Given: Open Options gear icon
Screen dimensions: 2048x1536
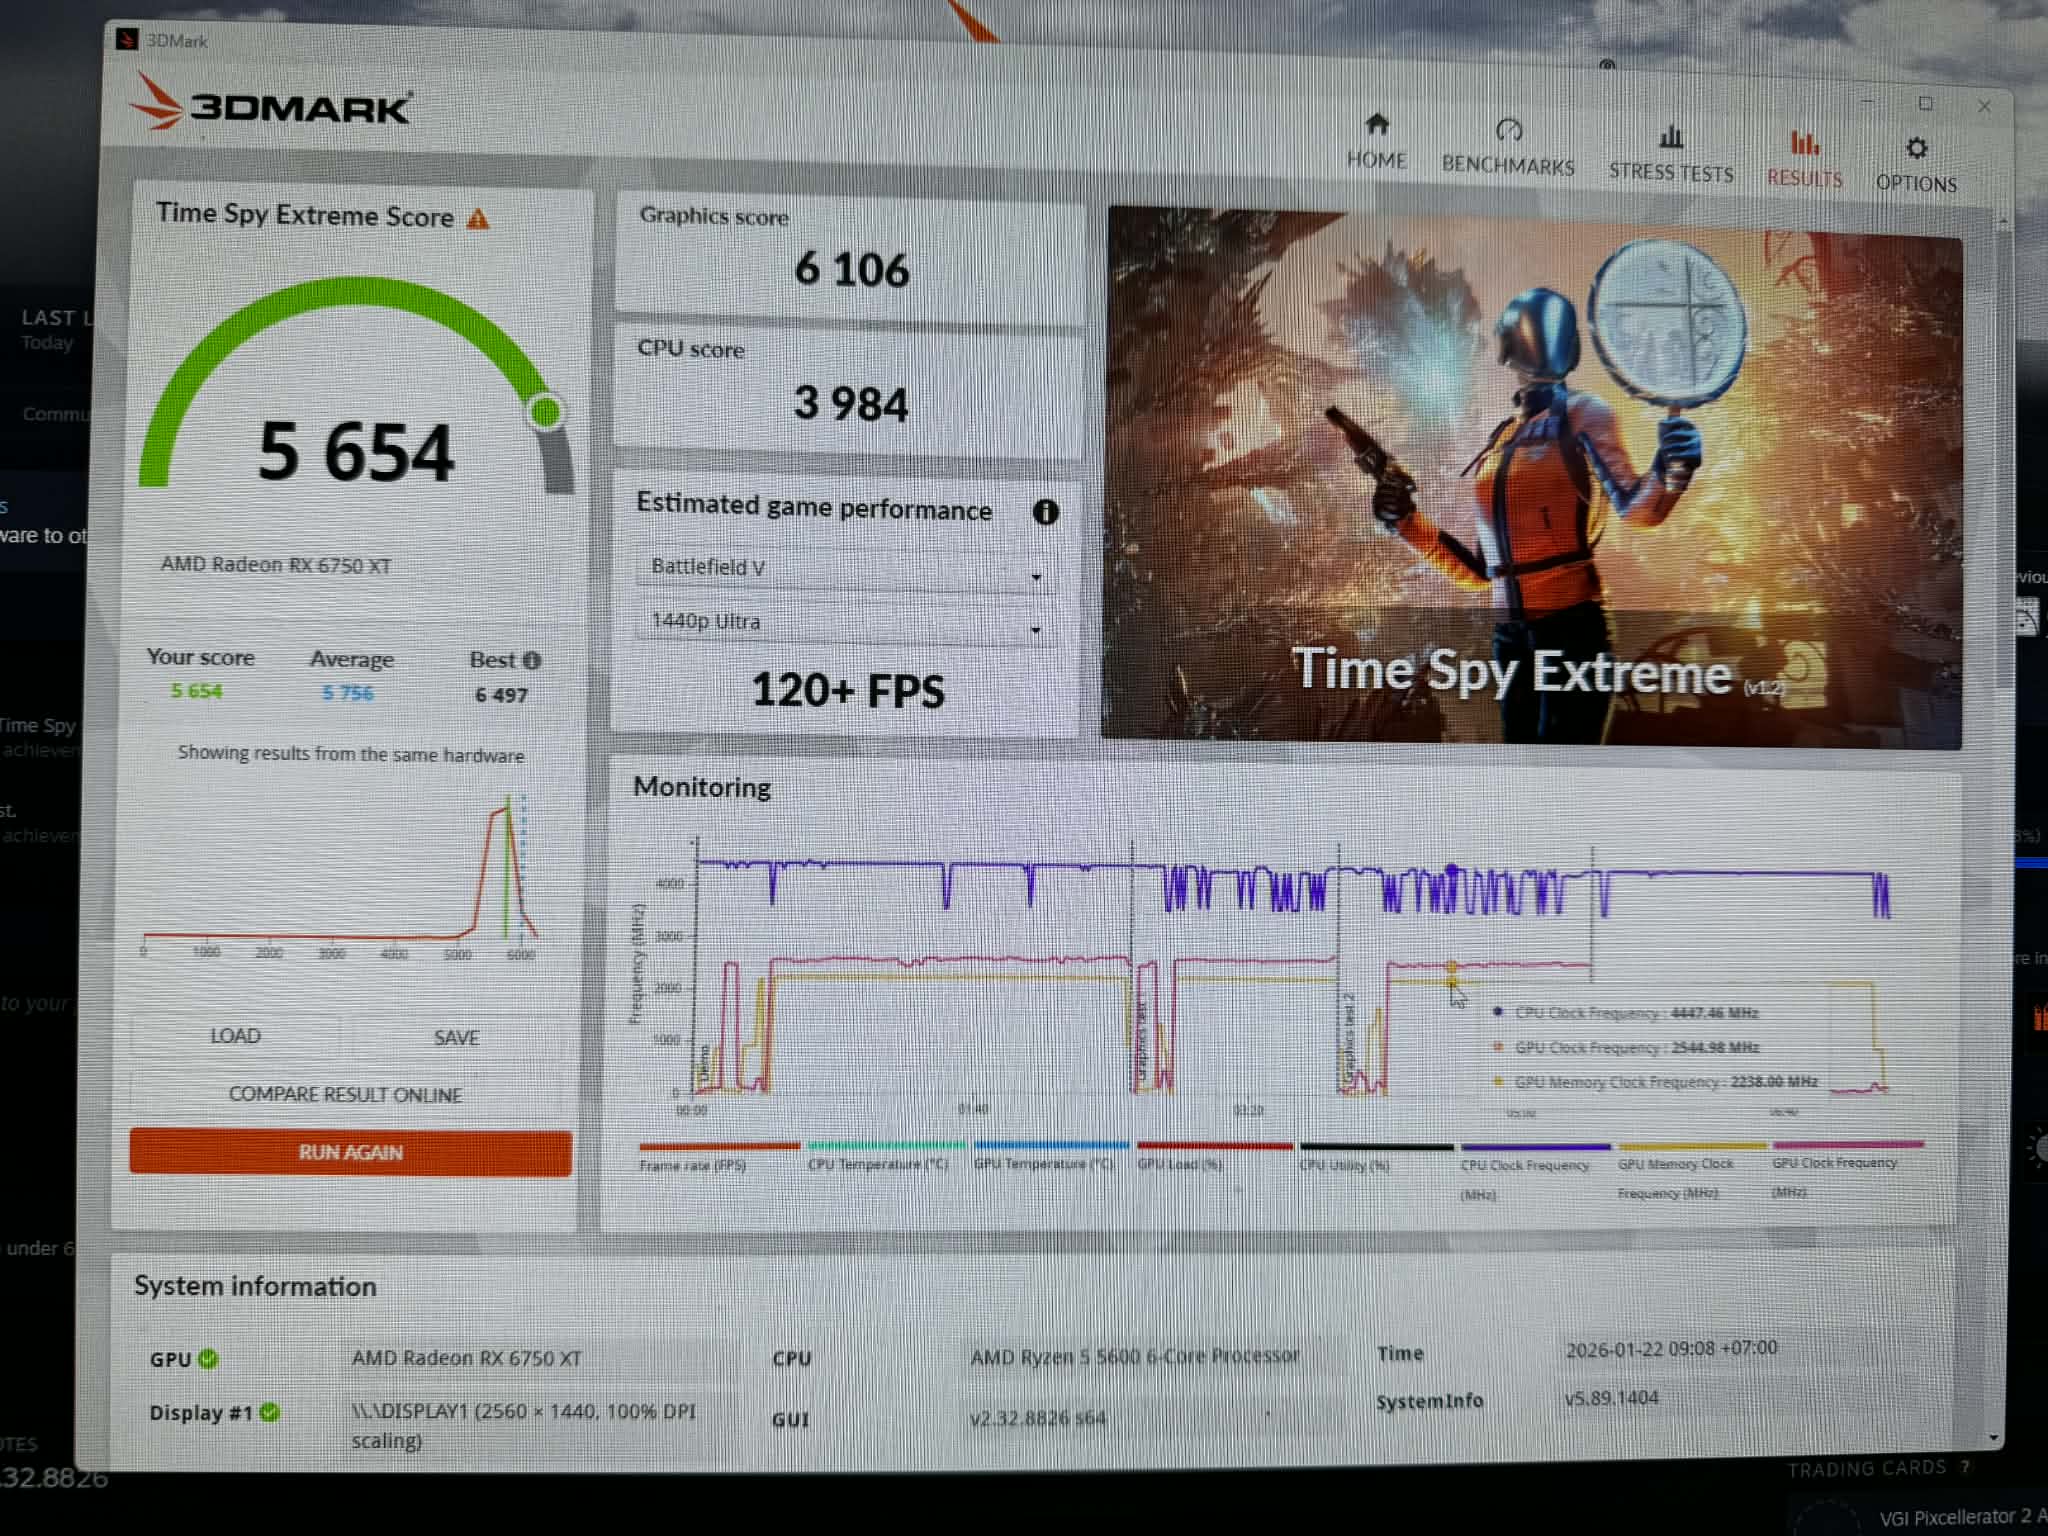Looking at the screenshot, I should (1916, 149).
